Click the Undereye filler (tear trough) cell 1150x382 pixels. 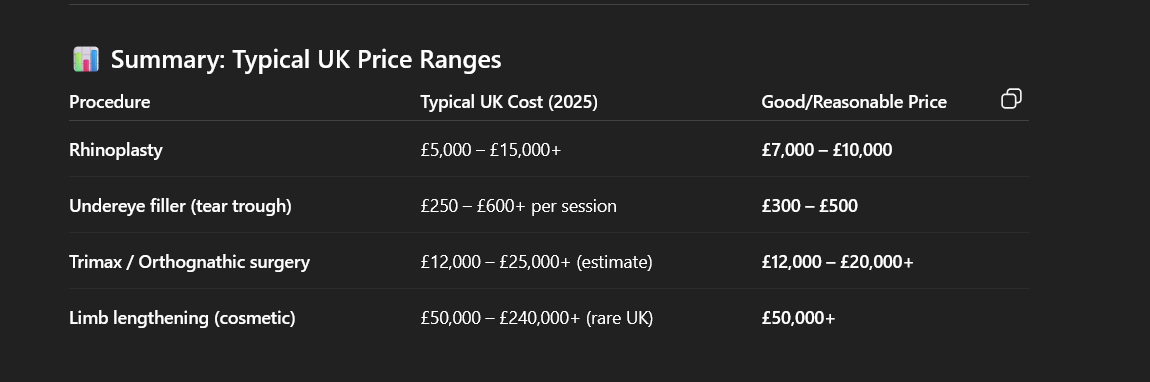point(180,206)
